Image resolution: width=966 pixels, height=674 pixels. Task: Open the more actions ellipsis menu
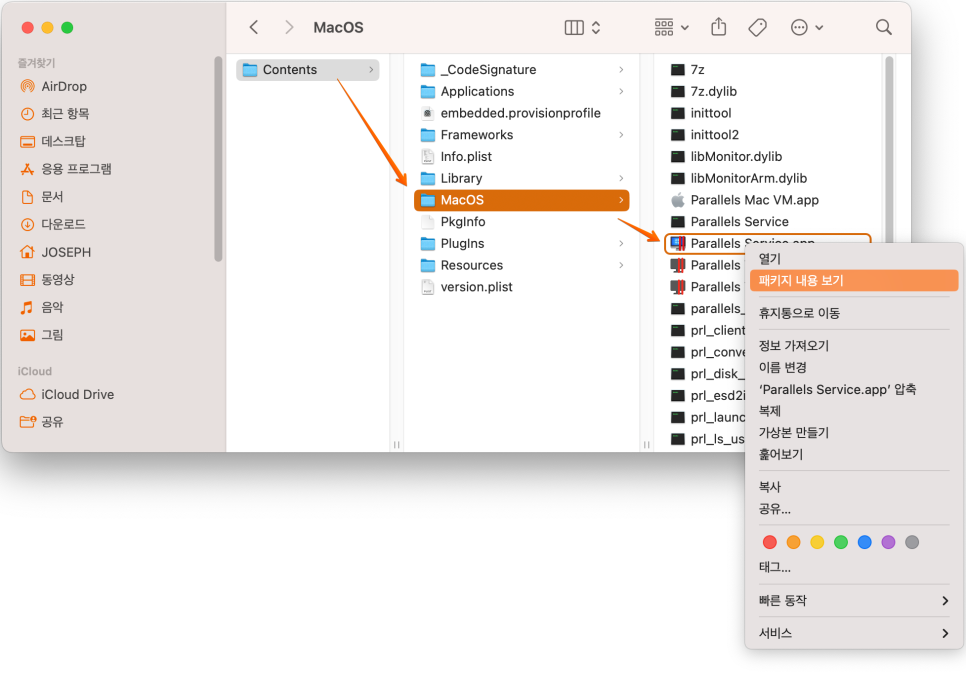pyautogui.click(x=806, y=27)
